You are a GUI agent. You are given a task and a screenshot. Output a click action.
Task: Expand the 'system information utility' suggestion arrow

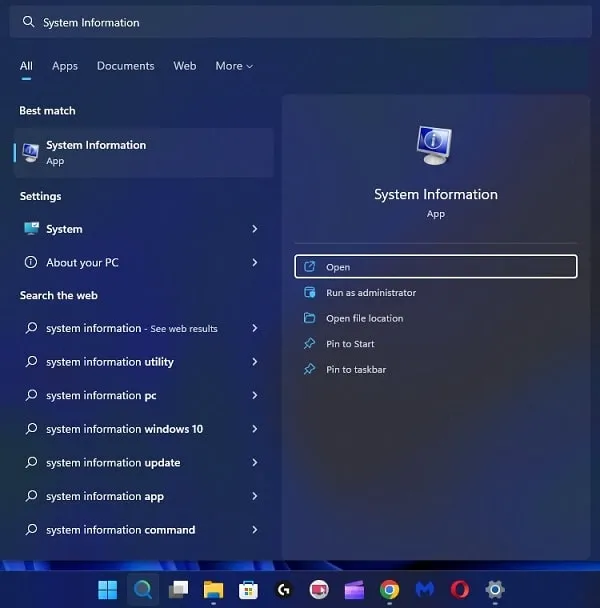click(x=255, y=362)
